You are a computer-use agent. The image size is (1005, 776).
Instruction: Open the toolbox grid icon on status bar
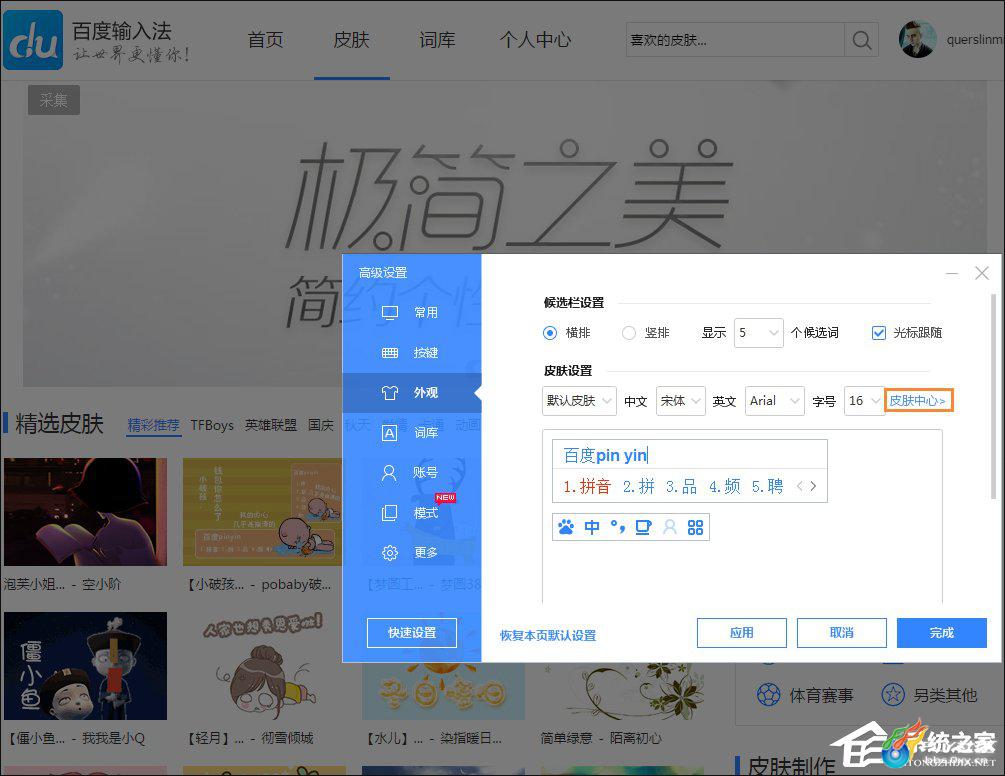tap(695, 527)
